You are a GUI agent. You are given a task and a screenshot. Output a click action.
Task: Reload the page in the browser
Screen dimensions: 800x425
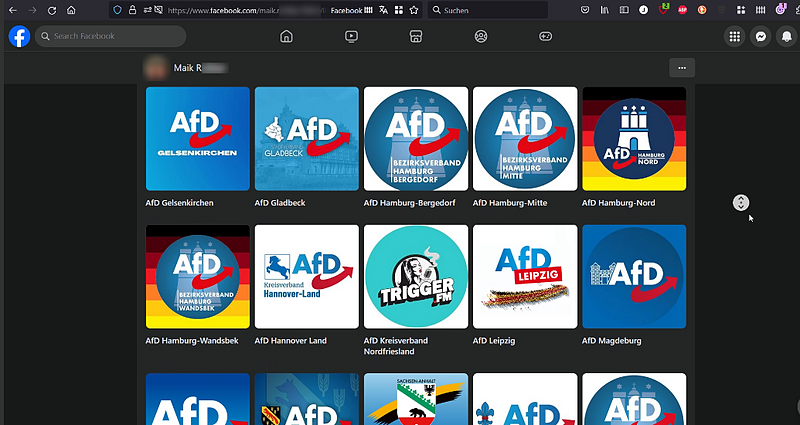52,10
